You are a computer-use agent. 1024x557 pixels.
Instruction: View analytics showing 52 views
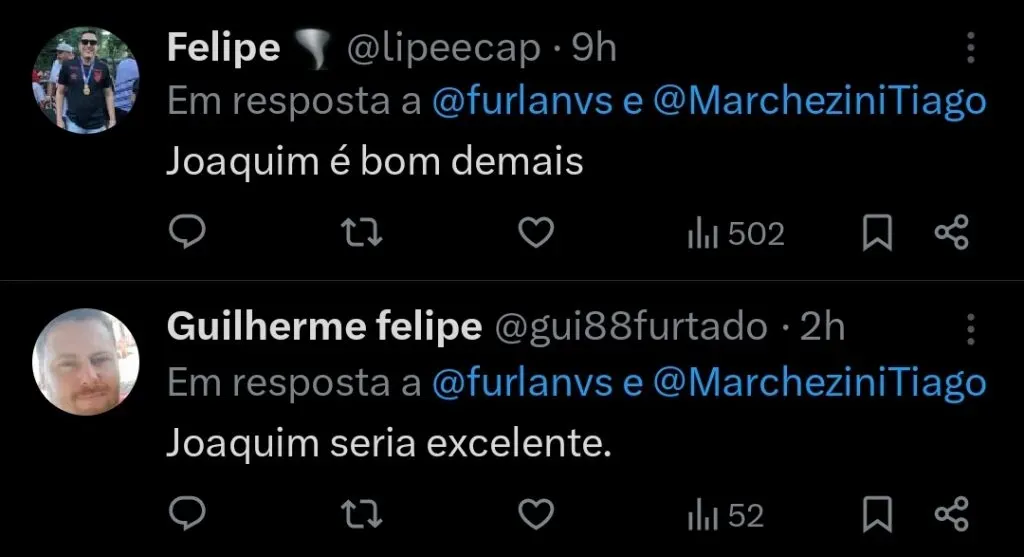pyautogui.click(x=725, y=516)
